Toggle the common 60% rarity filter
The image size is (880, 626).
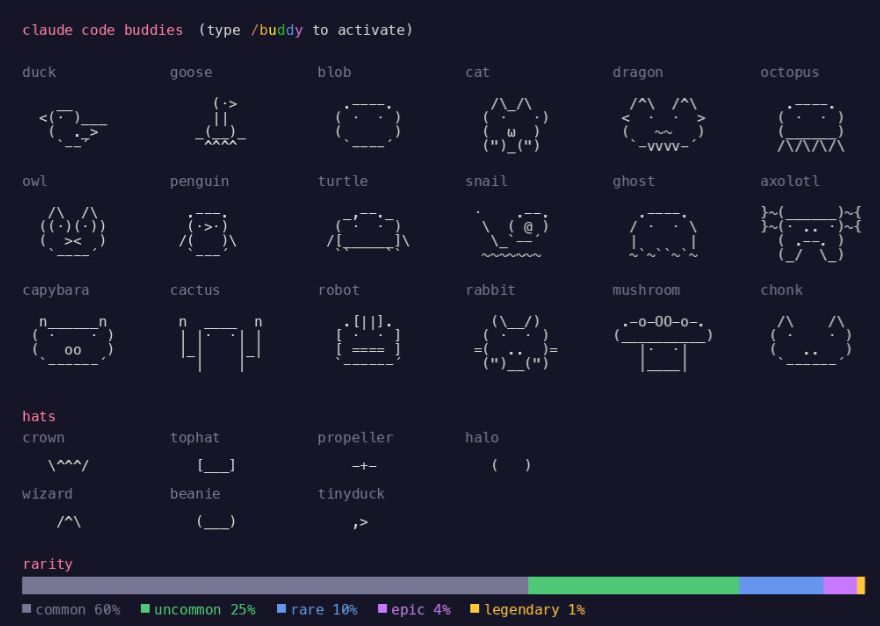[x=75, y=609]
